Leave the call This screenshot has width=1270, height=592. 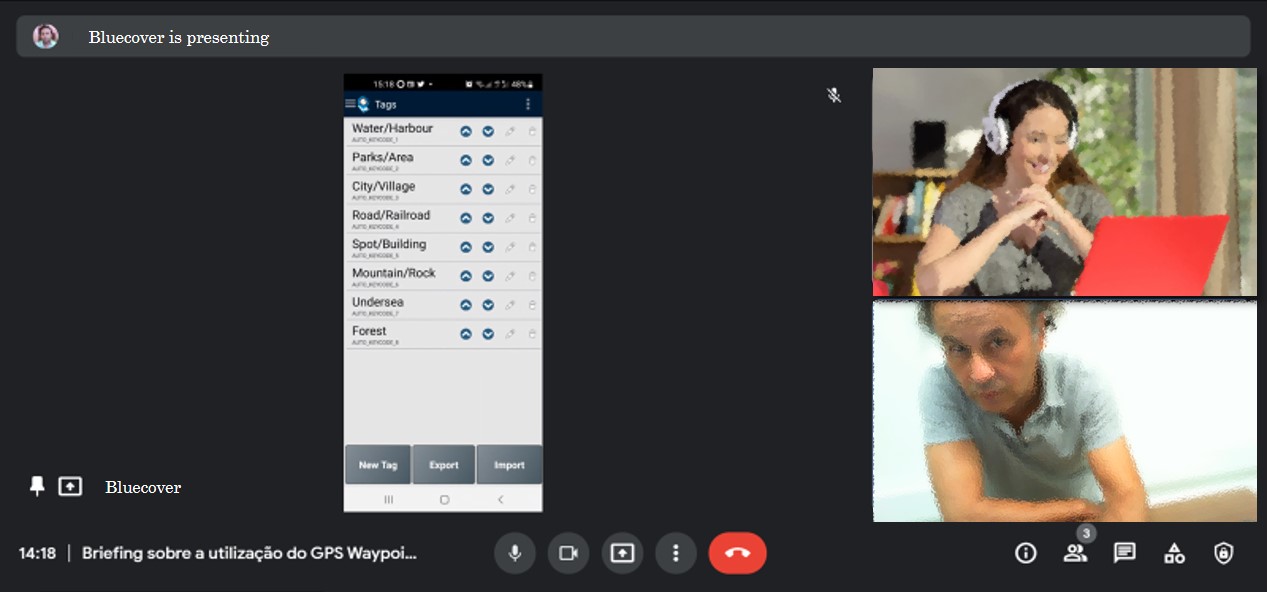738,553
